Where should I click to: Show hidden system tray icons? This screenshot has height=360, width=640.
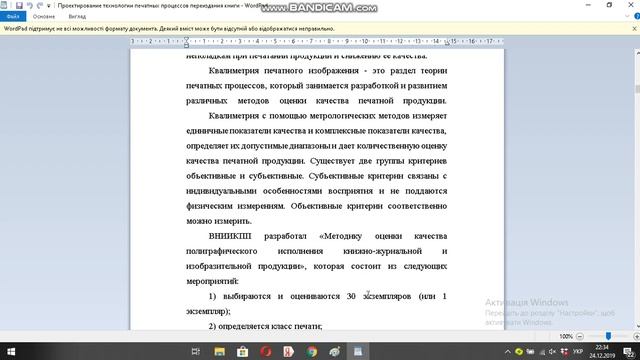click(507, 351)
